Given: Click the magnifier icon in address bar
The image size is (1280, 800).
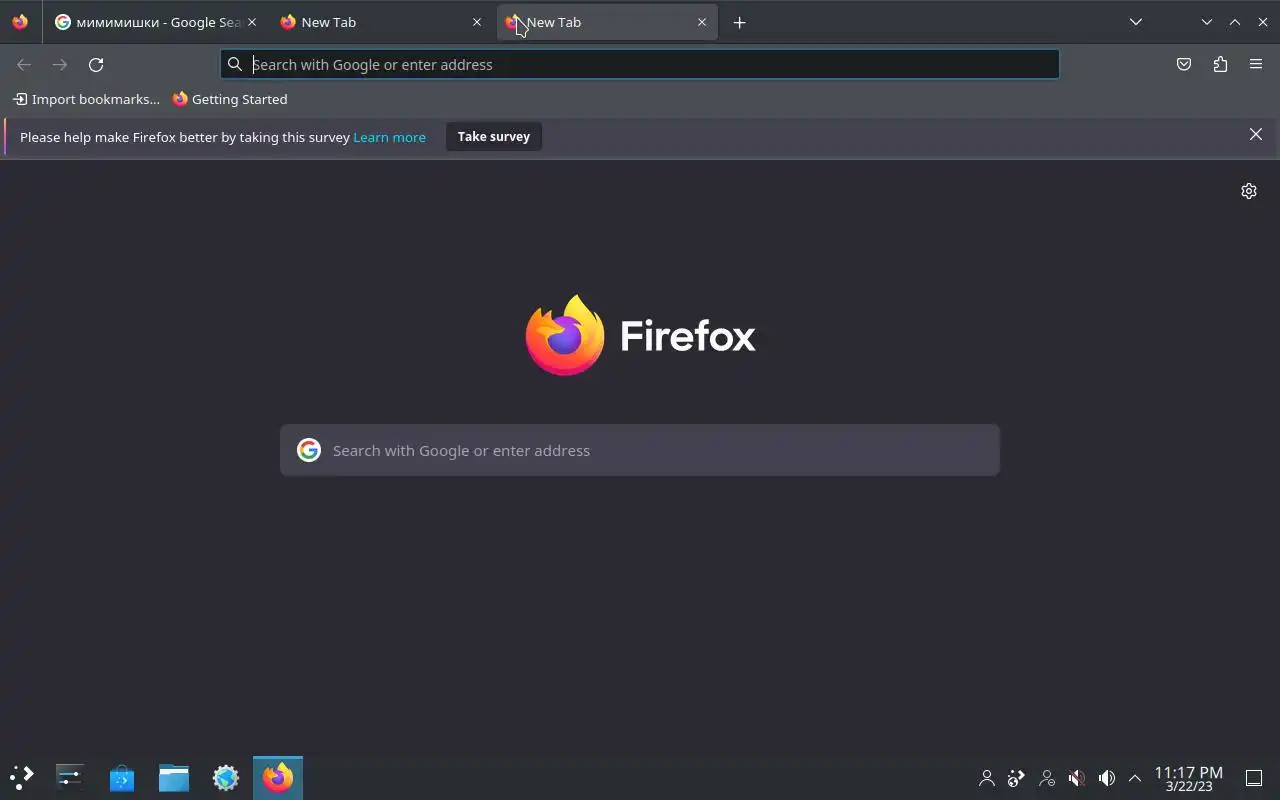Looking at the screenshot, I should click(235, 64).
